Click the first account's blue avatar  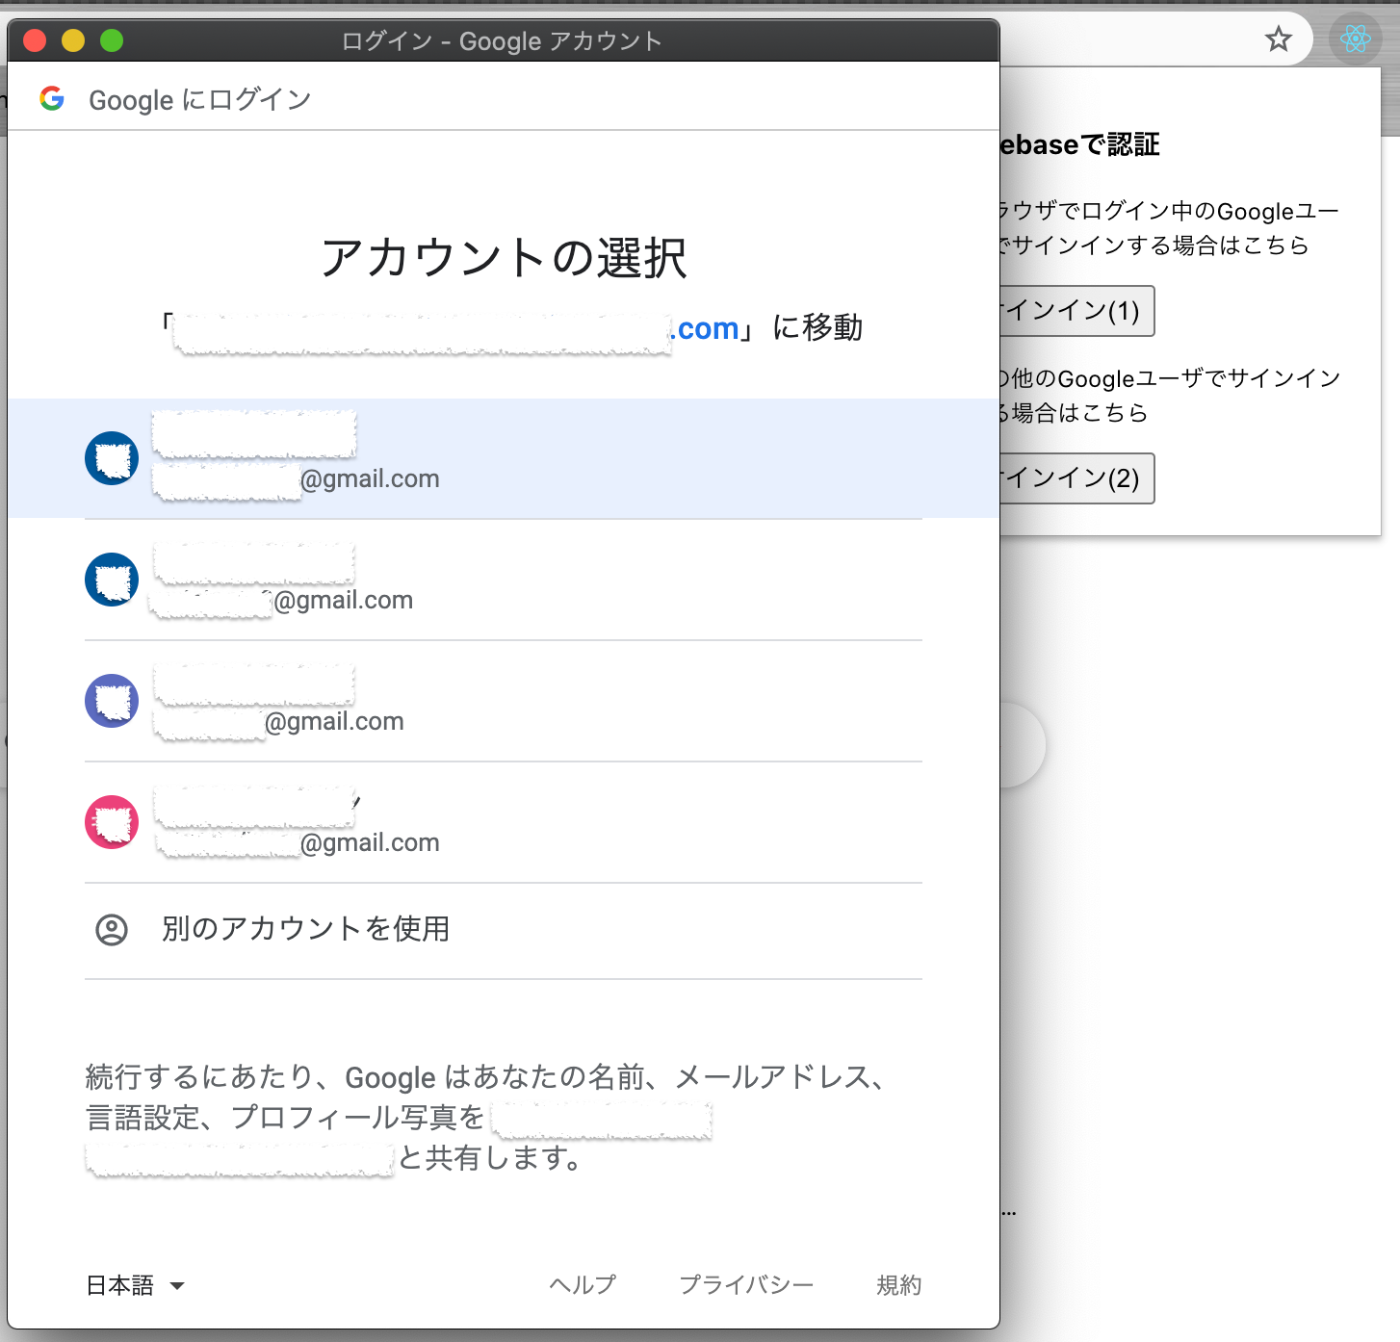tap(112, 458)
